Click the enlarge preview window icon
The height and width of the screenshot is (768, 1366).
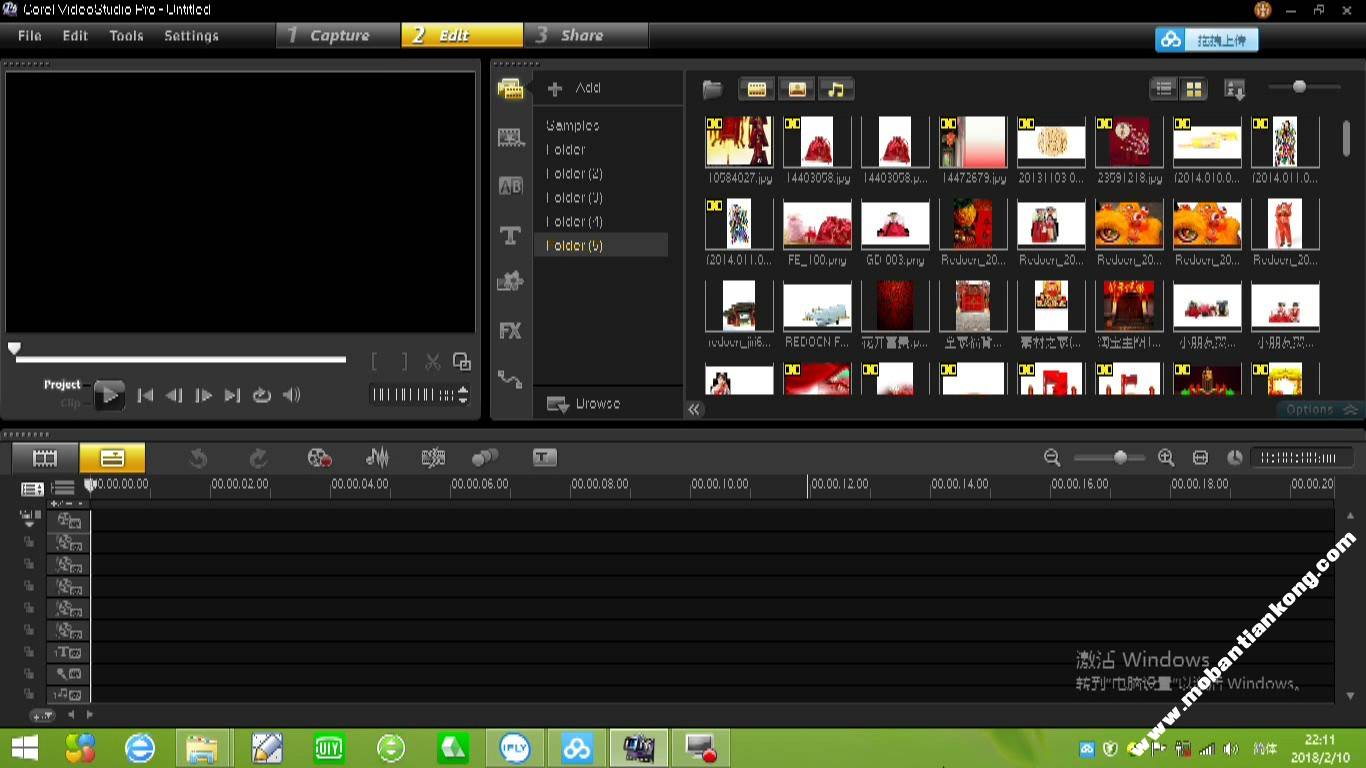[x=462, y=361]
